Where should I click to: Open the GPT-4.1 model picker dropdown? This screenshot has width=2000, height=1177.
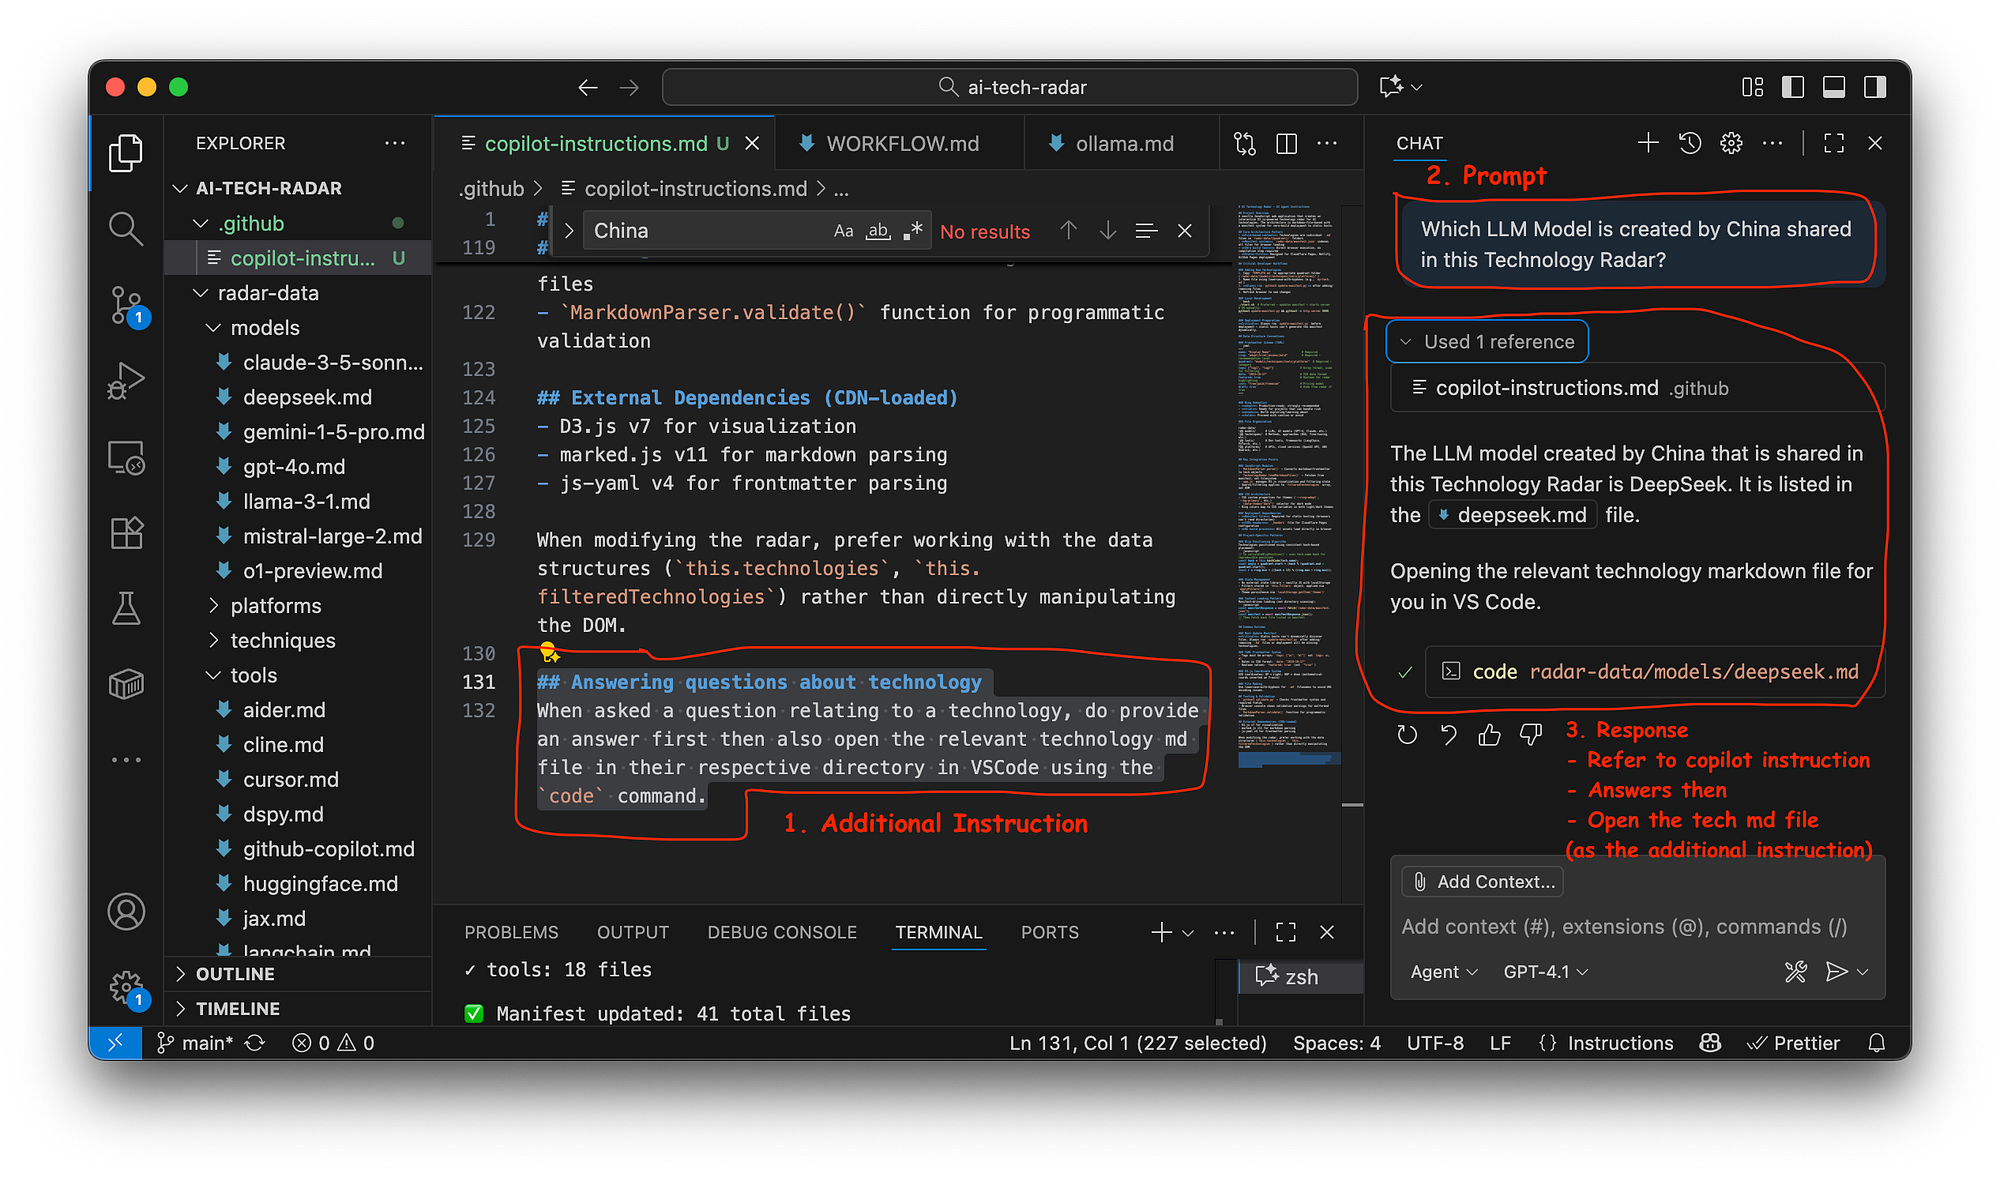pos(1545,972)
